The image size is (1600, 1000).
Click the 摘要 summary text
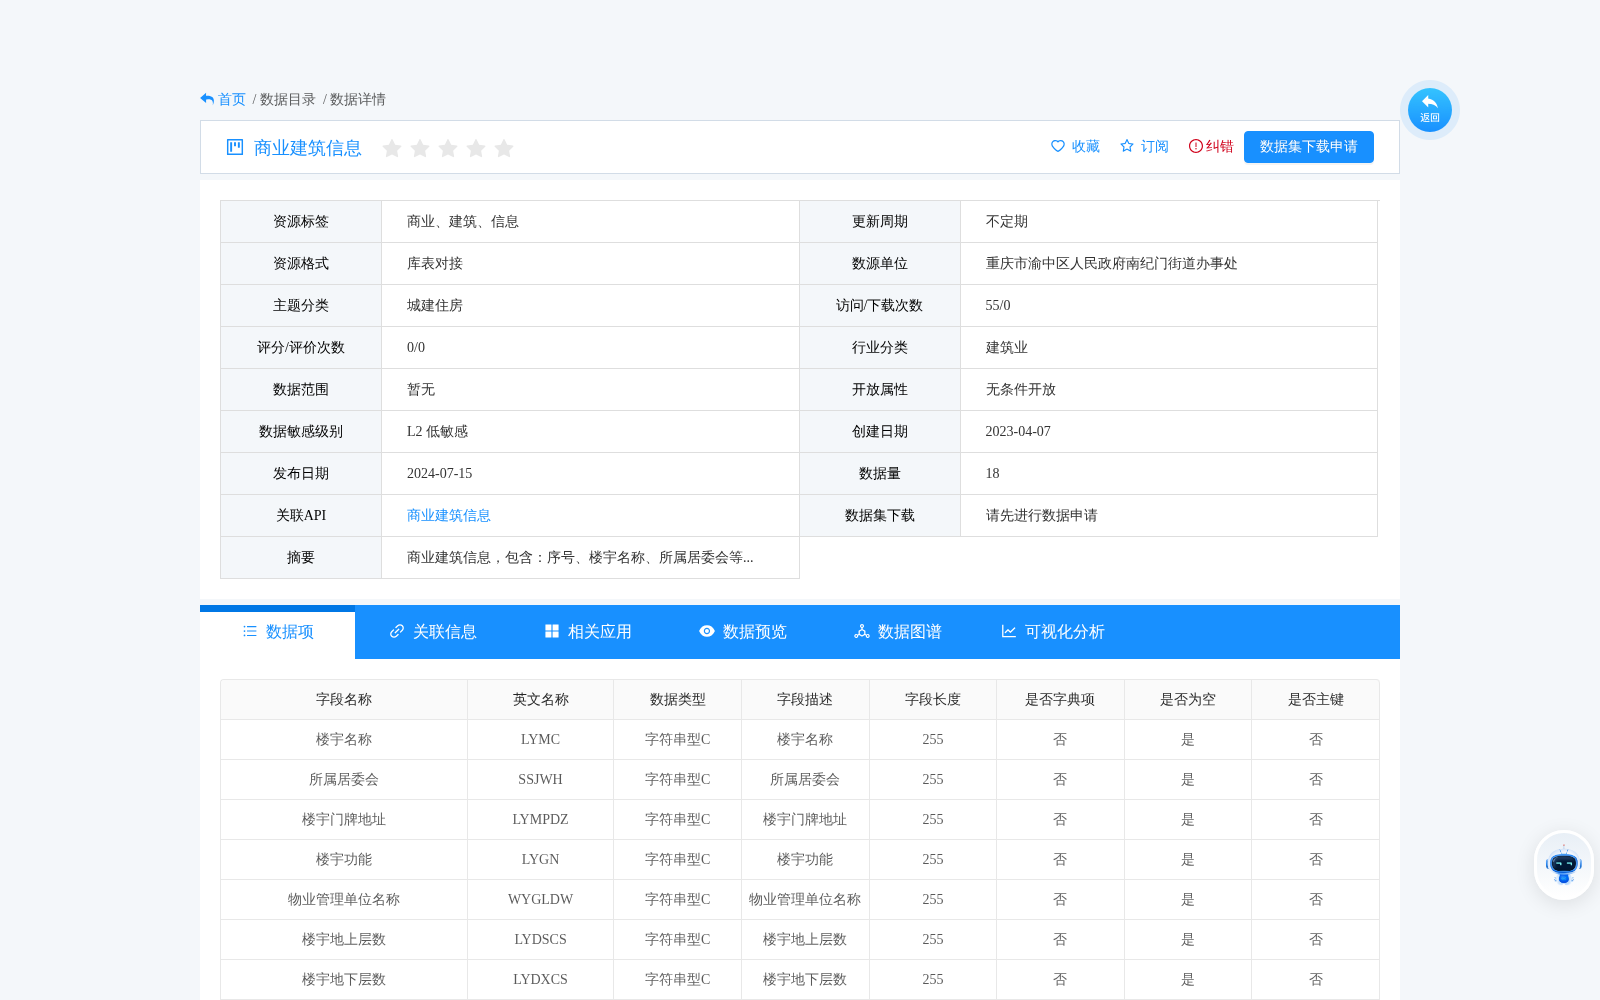point(580,557)
